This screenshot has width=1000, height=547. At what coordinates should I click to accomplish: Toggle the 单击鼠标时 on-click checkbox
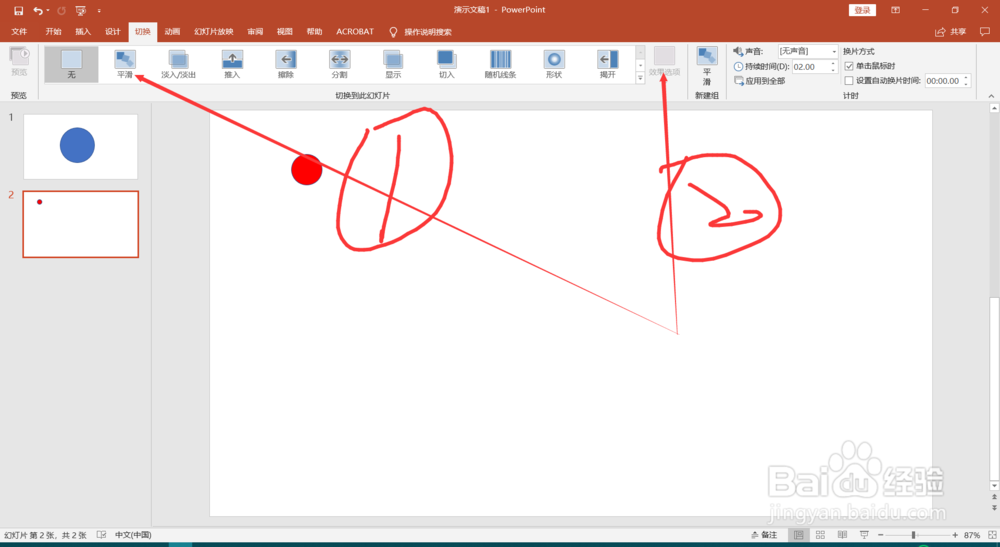pos(849,66)
